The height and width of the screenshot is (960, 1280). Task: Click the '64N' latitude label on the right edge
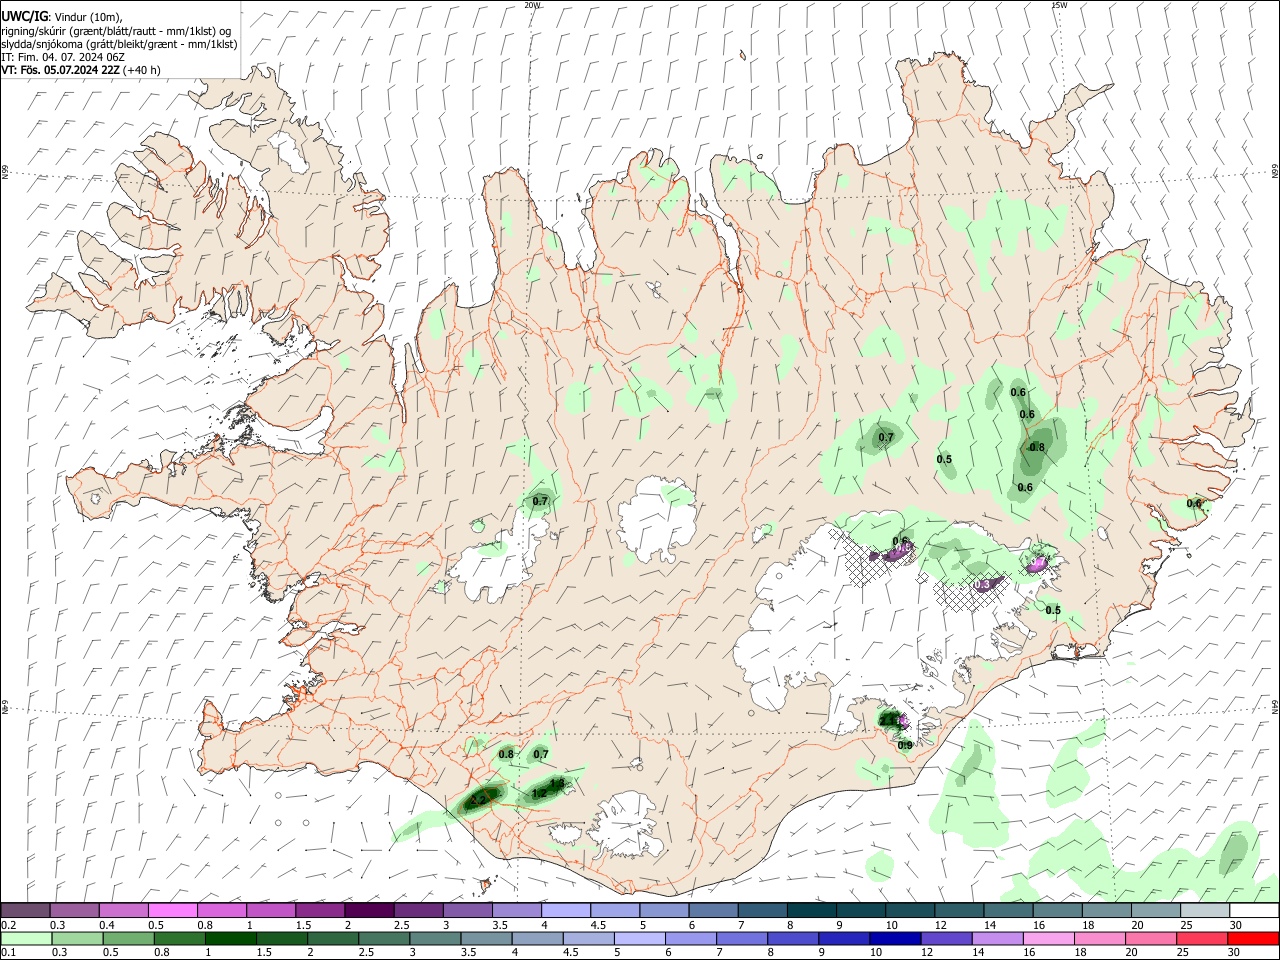1275,707
